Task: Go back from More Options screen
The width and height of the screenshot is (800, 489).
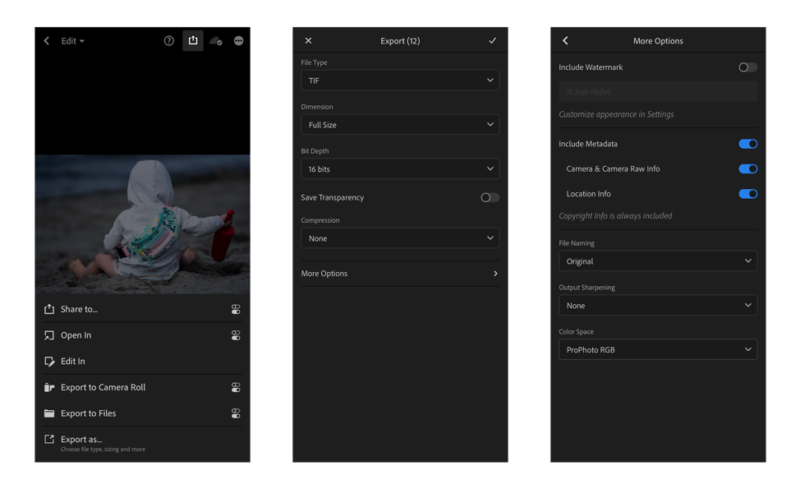Action: 565,41
